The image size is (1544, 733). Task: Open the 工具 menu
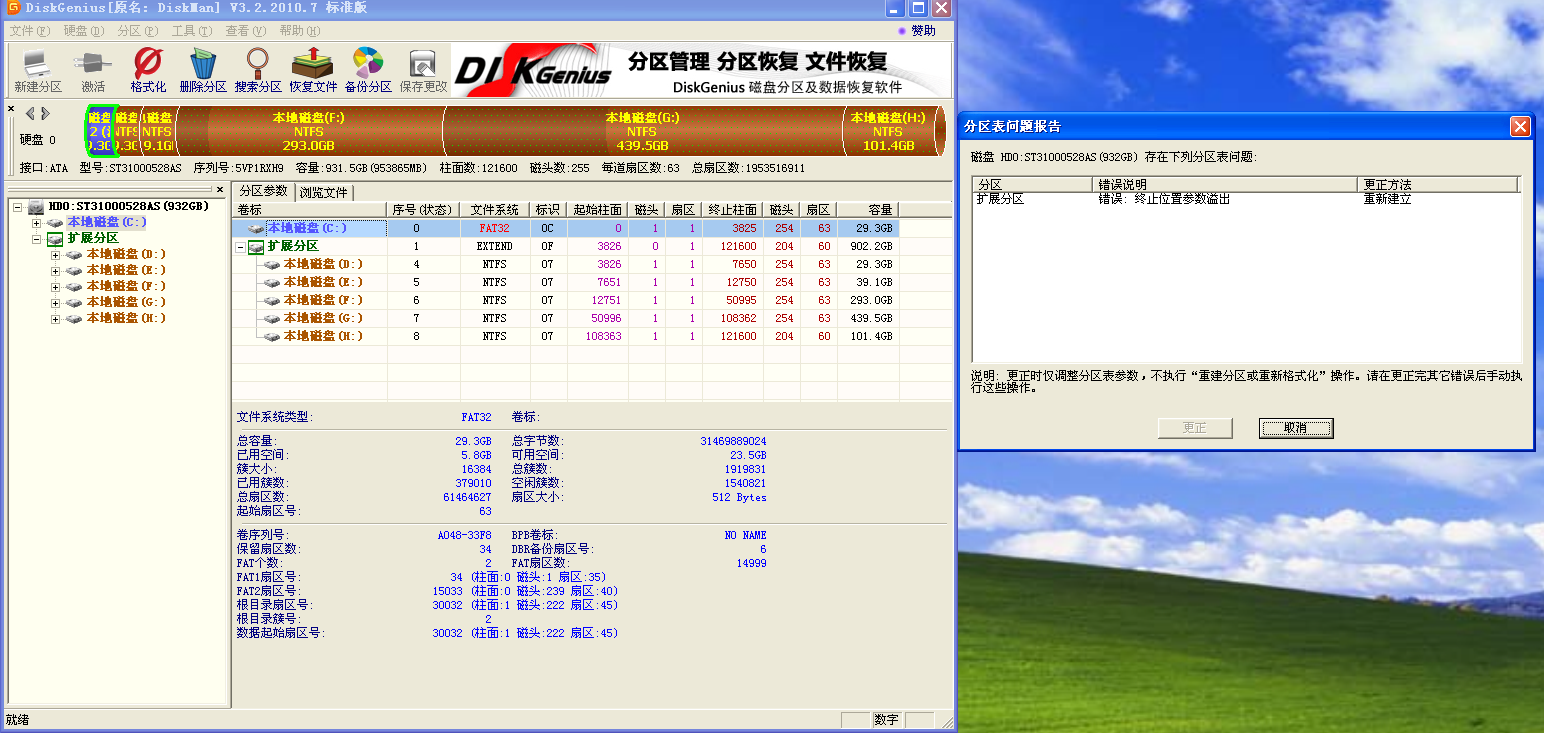pyautogui.click(x=191, y=31)
